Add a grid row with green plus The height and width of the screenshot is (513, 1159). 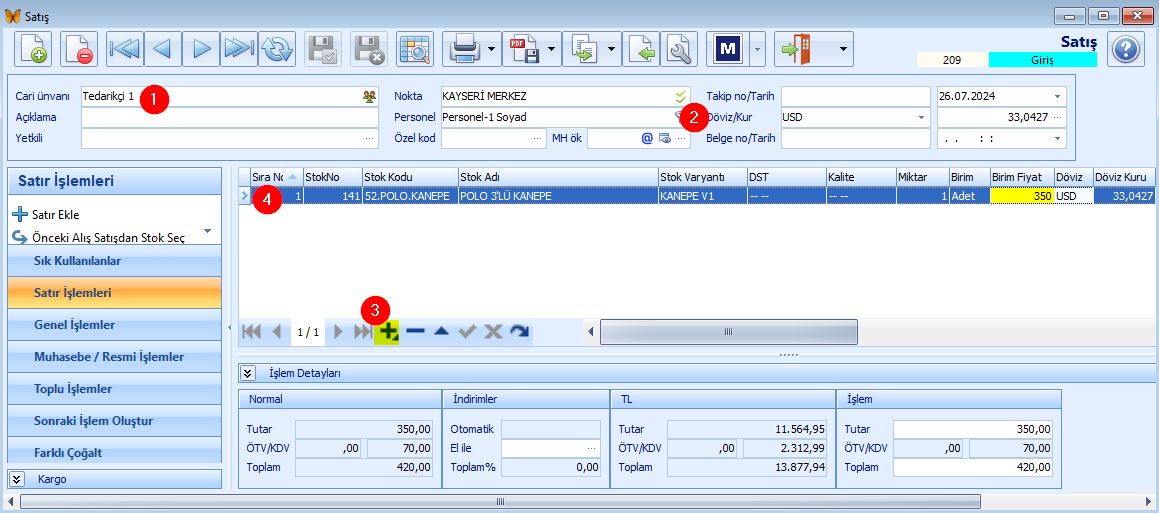(x=387, y=332)
